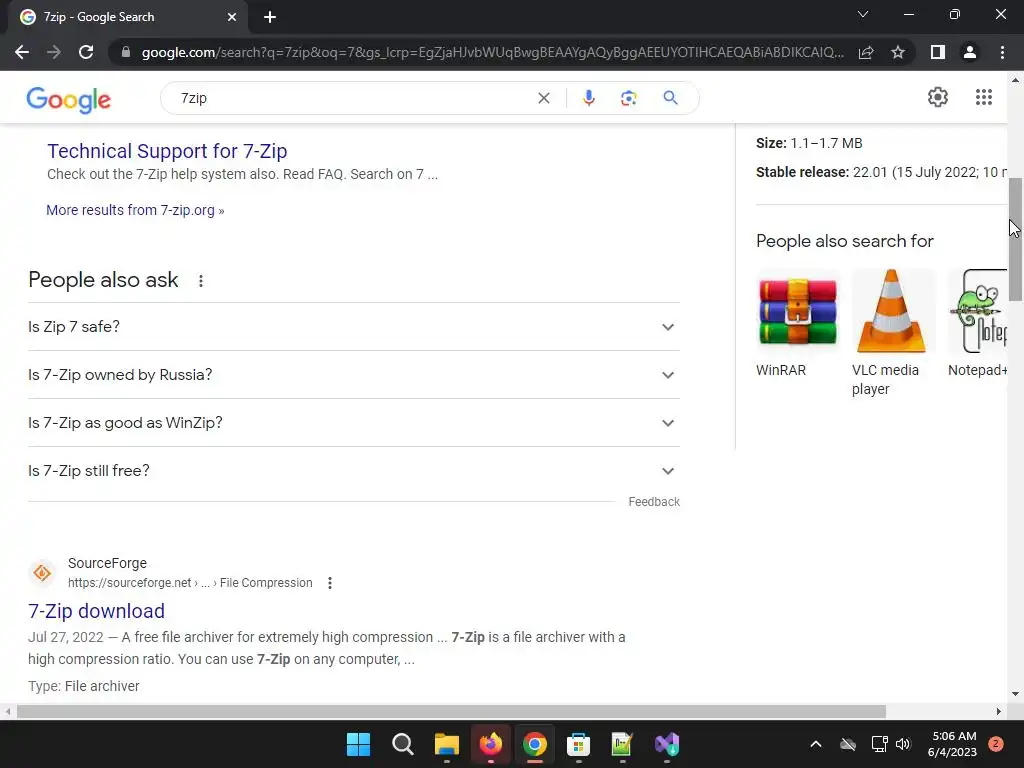Viewport: 1024px width, 768px height.
Task: Open SourceForge result options menu
Action: coord(330,583)
